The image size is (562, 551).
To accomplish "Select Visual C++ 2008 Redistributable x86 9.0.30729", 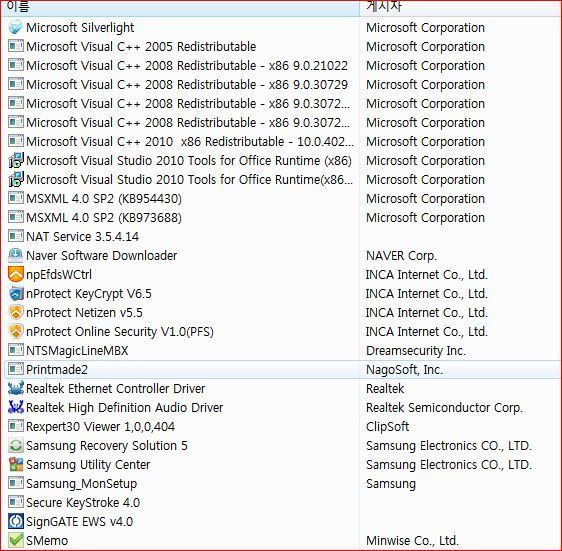I will 187,85.
